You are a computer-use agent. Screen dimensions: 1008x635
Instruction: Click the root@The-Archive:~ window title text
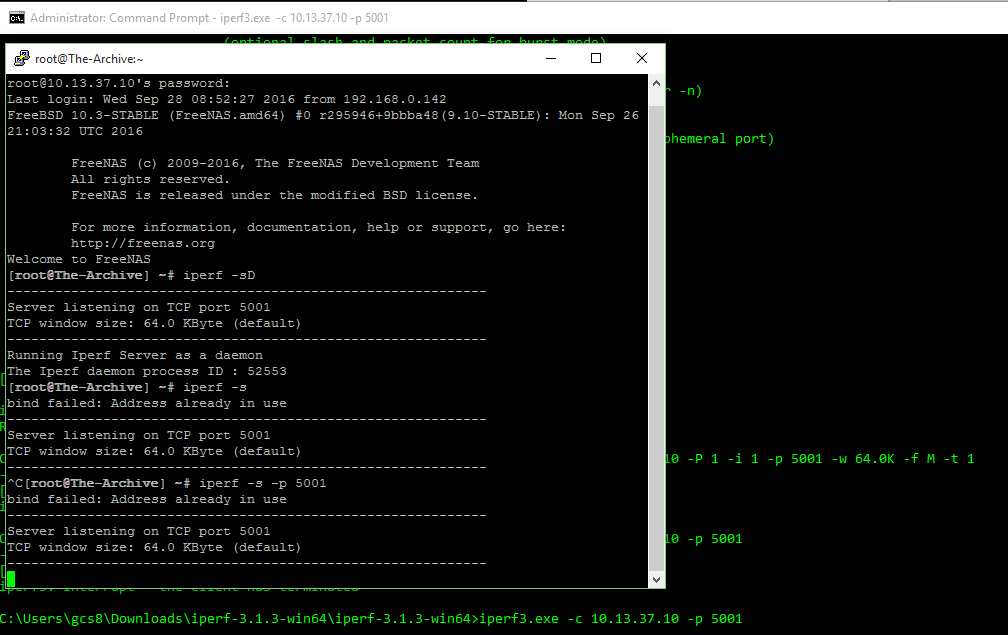pos(89,59)
